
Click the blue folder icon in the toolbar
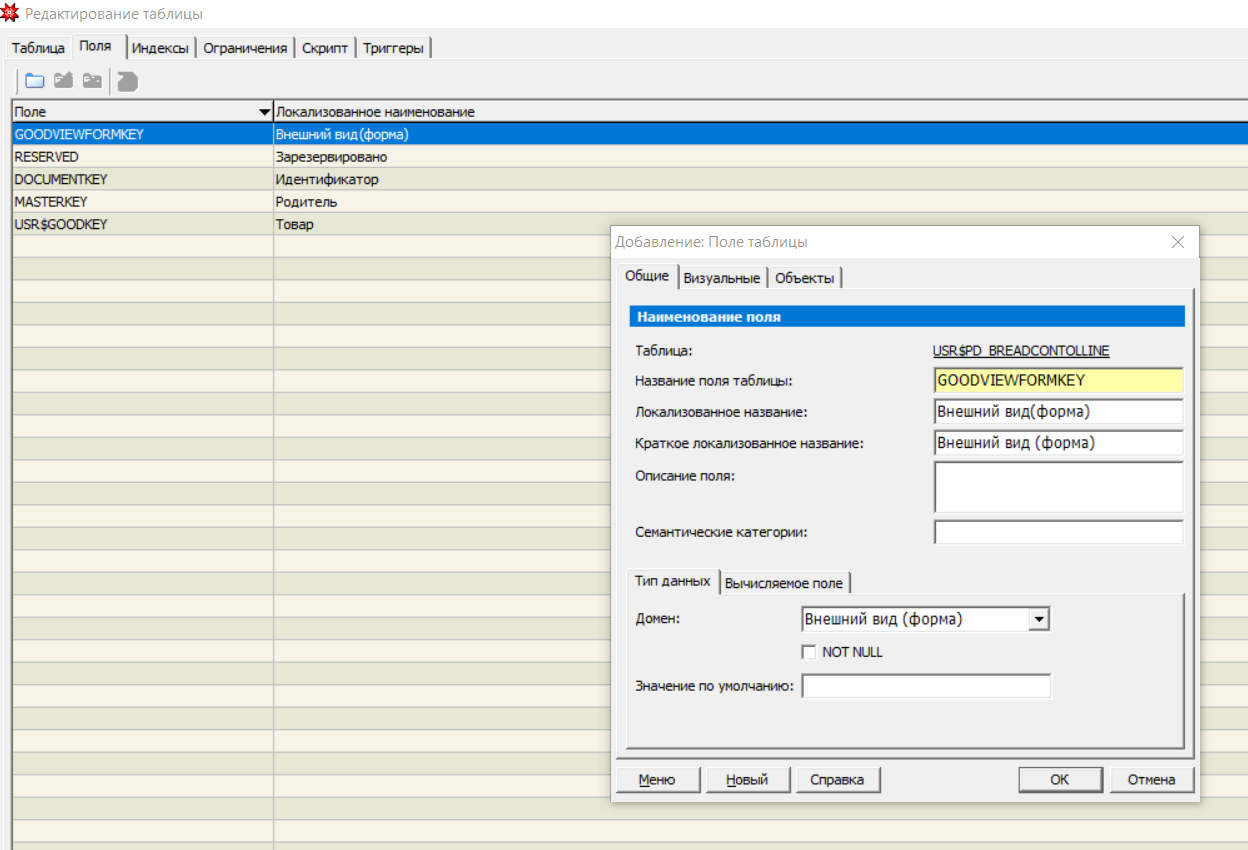35,81
